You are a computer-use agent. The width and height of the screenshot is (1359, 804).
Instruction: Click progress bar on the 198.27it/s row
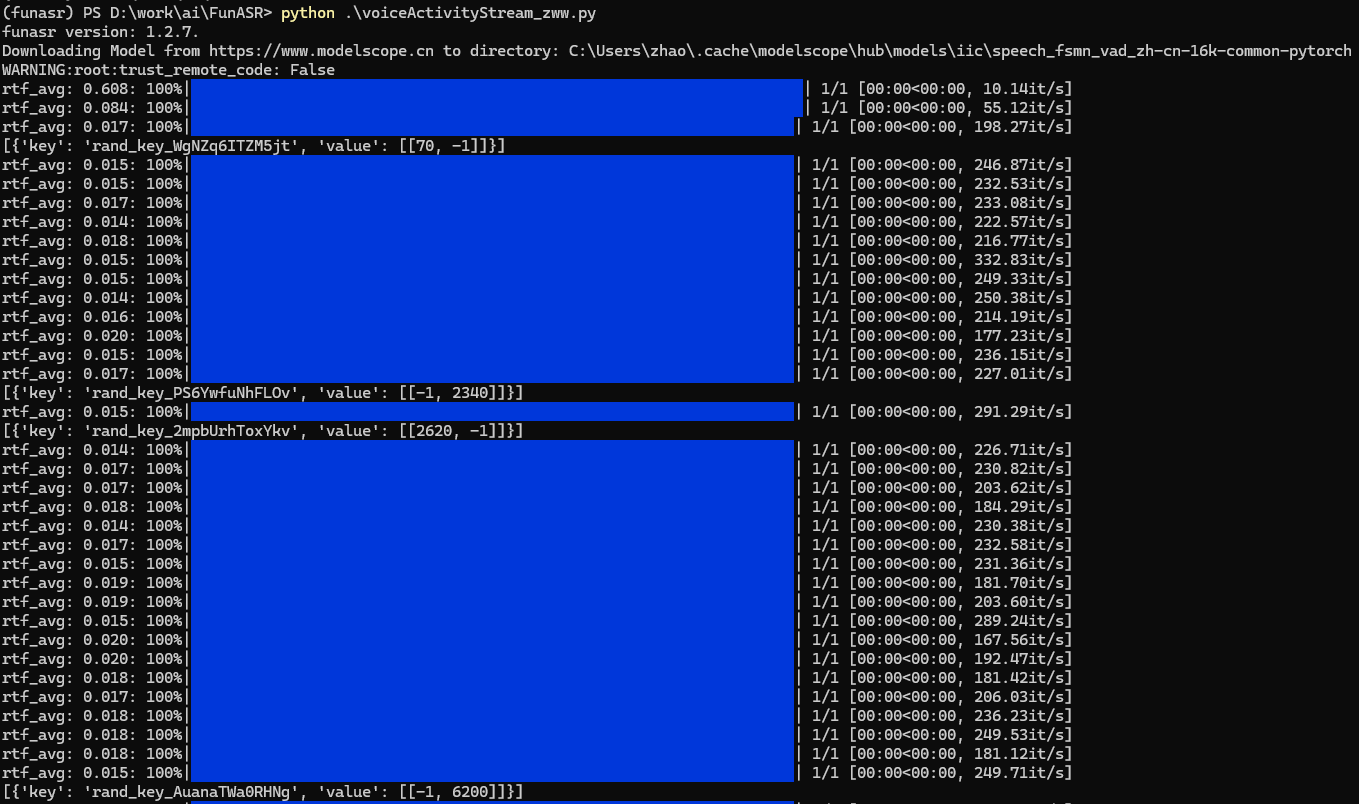click(x=492, y=127)
